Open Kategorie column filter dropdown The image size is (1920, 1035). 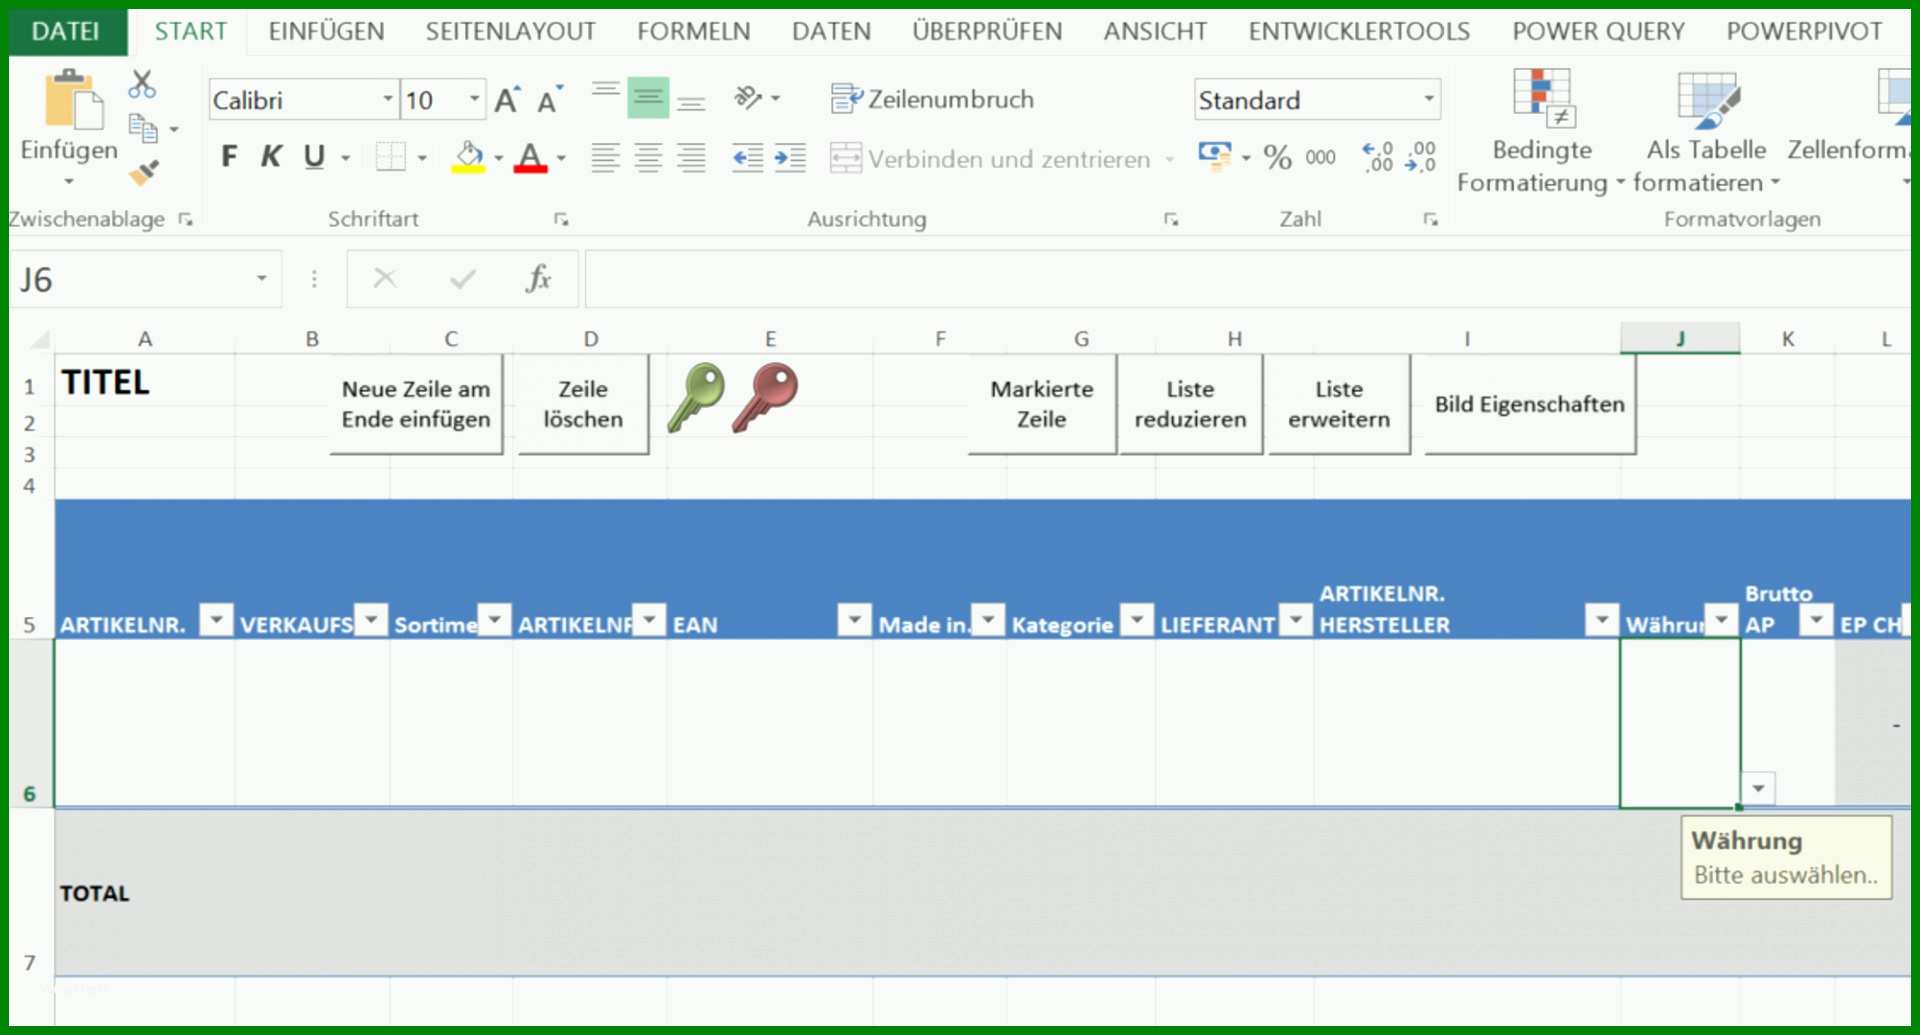tap(1137, 621)
